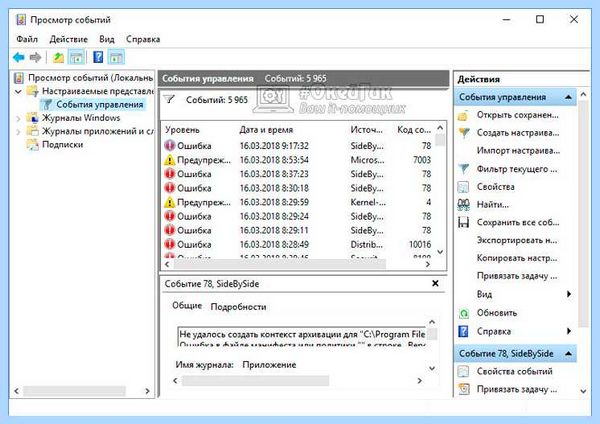Click the event list right scroll arrow
Screen dimensions: 600x424
pyautogui.click(x=428, y=264)
